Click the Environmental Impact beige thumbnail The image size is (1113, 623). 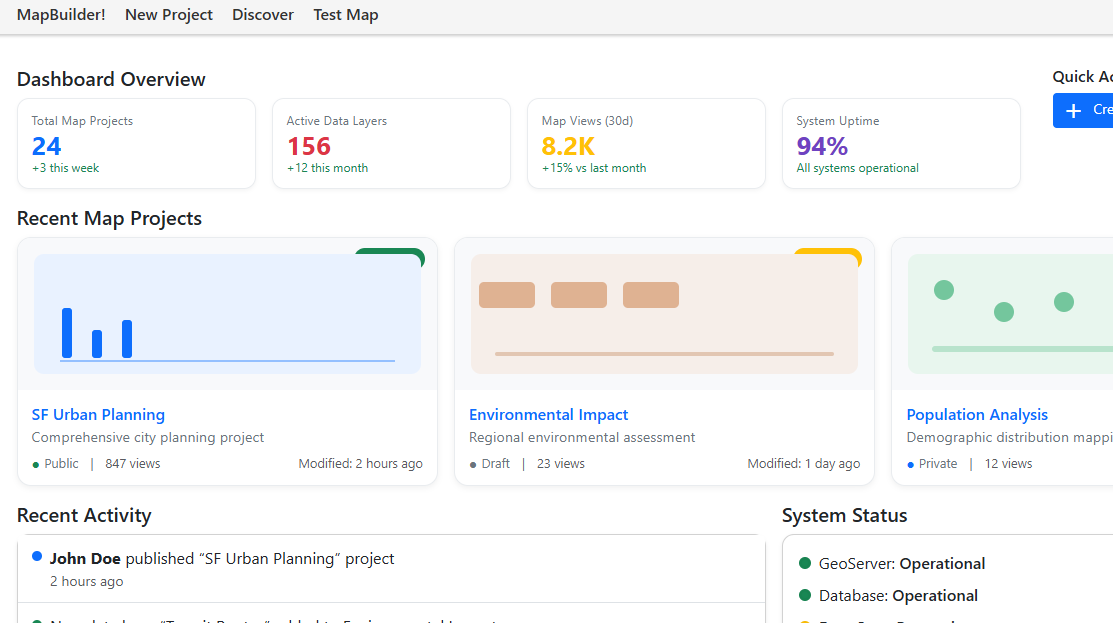(664, 314)
